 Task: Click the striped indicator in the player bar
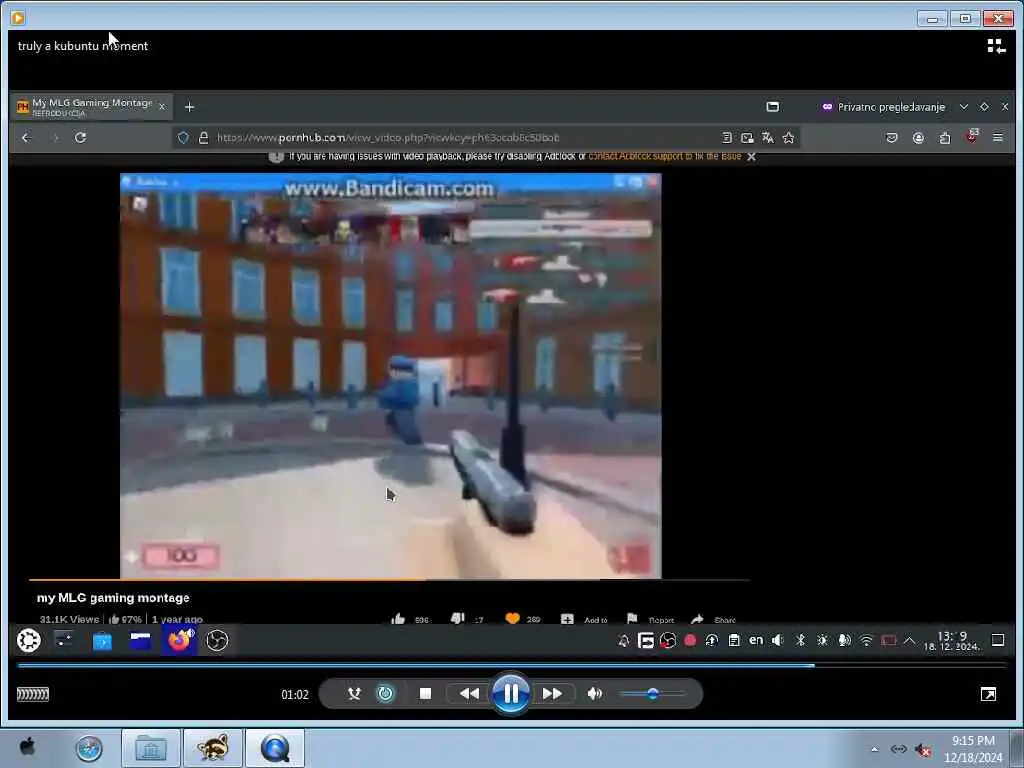click(x=33, y=694)
